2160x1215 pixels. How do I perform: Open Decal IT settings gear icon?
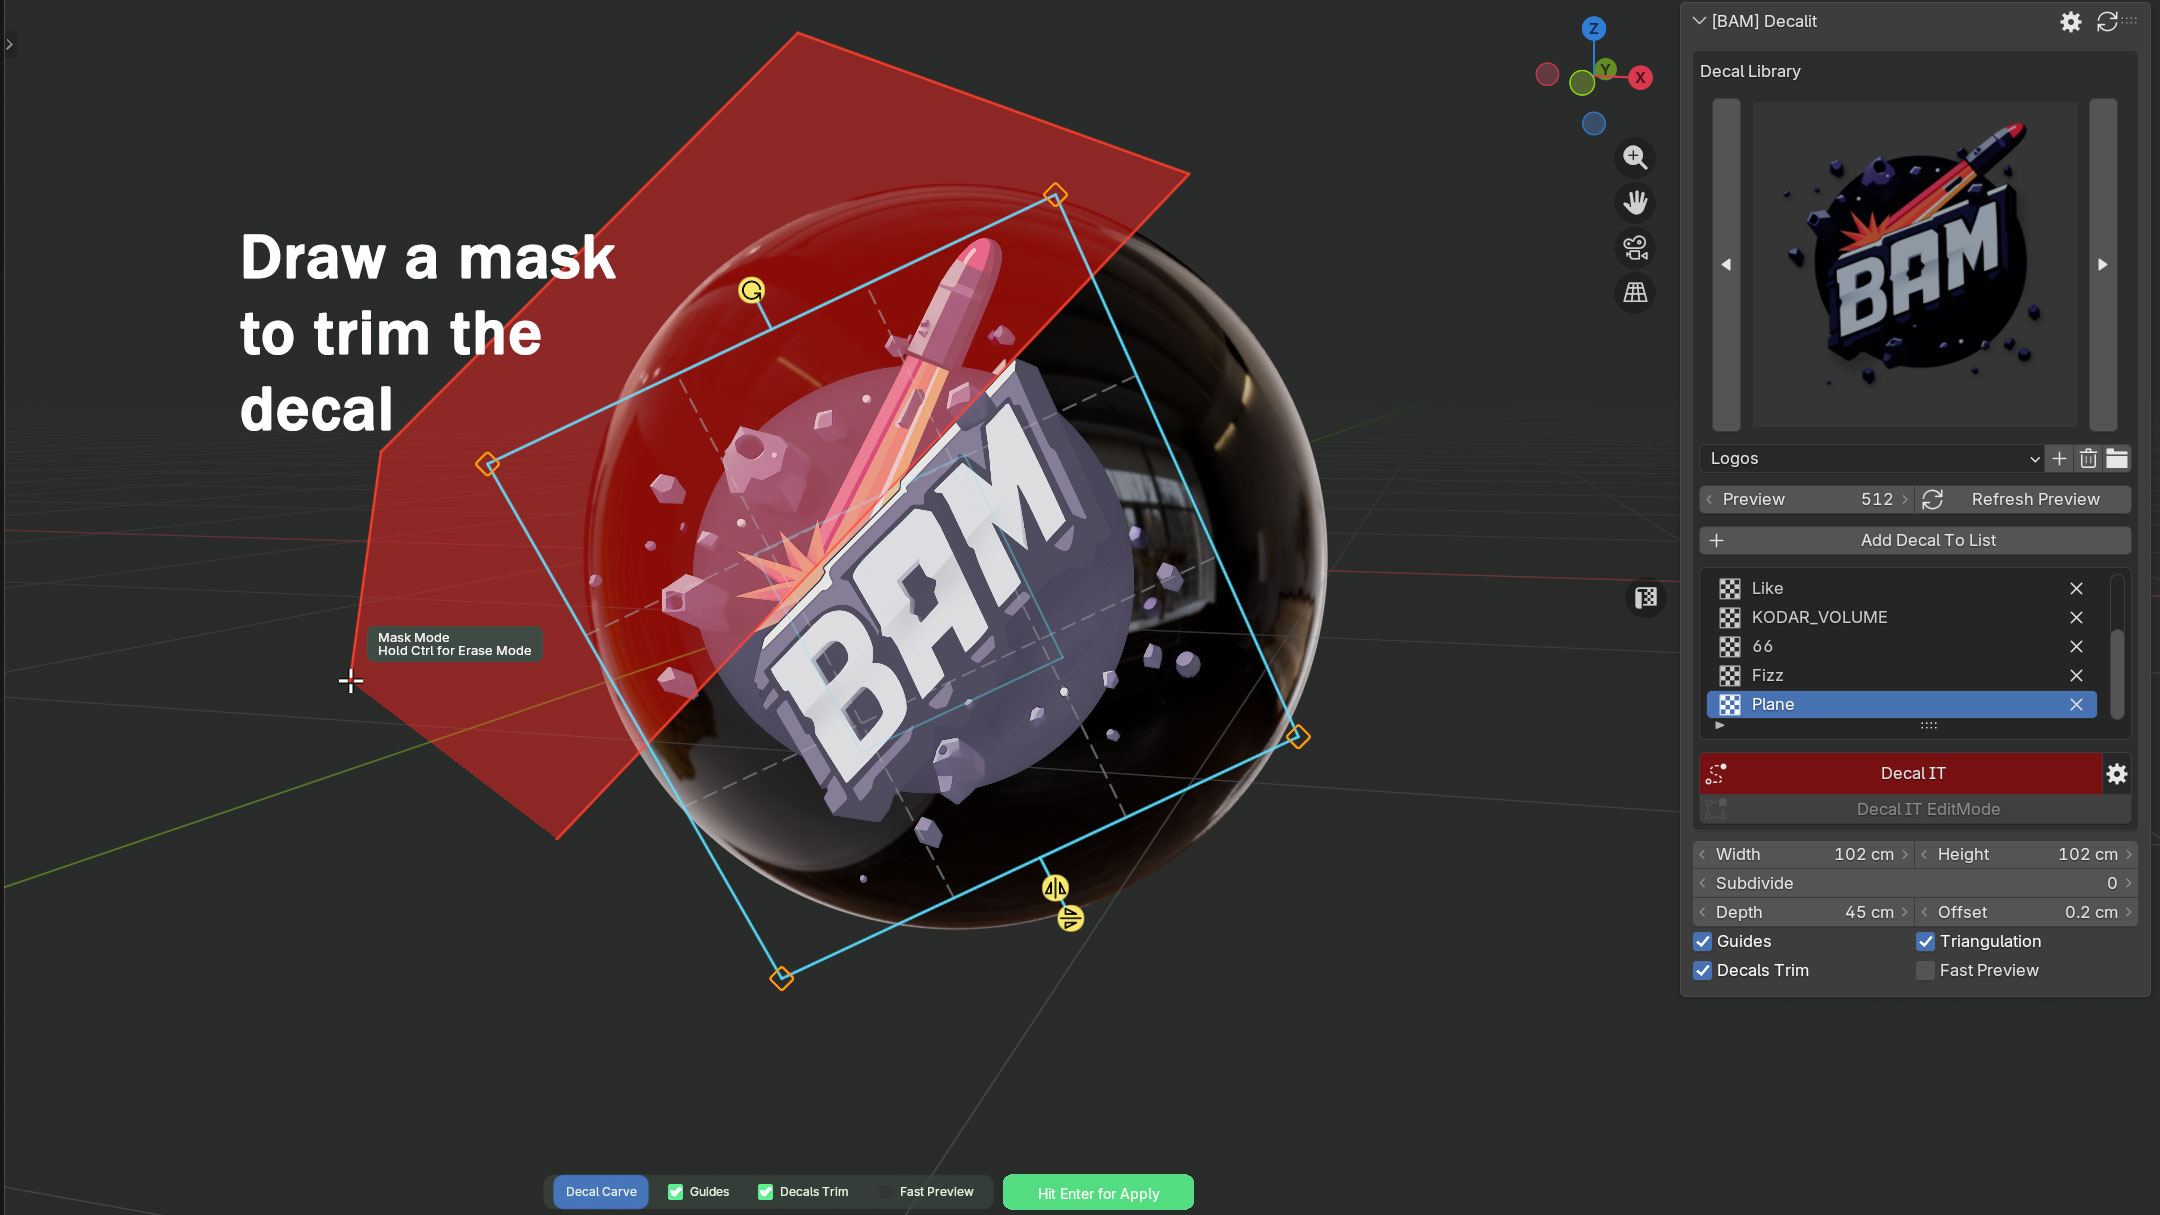point(2117,774)
